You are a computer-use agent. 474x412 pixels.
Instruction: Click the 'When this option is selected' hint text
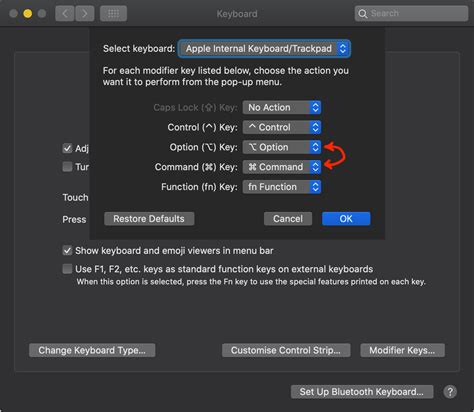[251, 282]
